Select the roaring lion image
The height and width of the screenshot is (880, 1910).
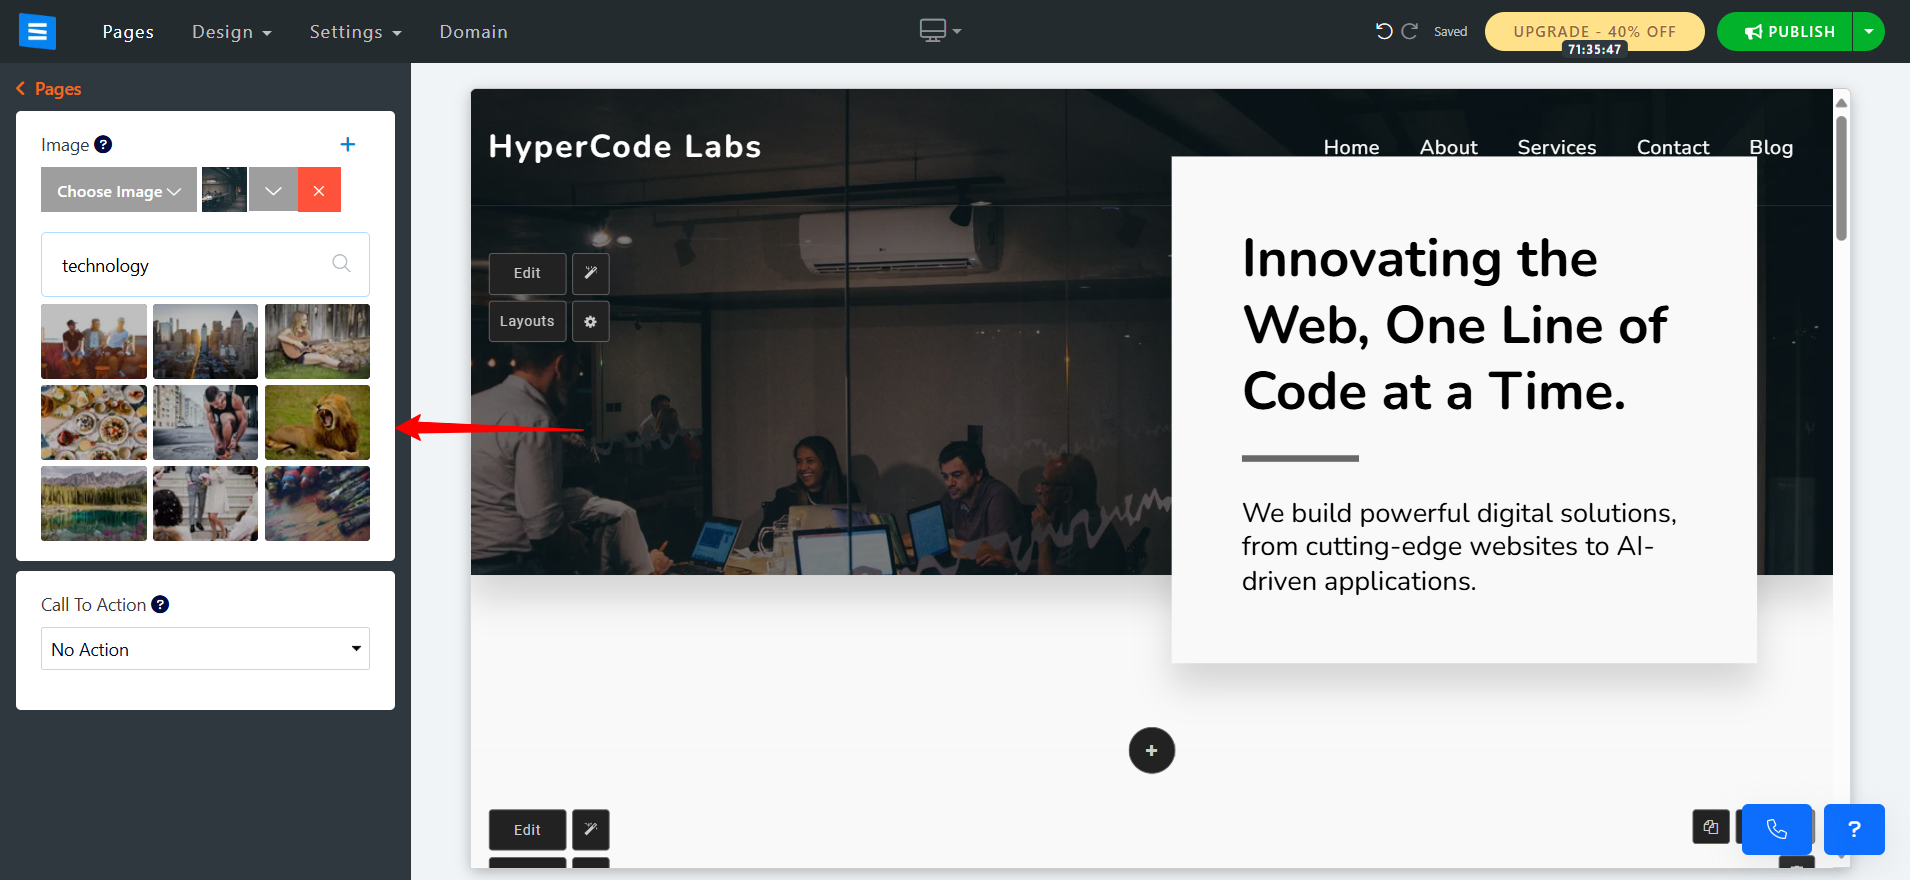click(317, 422)
